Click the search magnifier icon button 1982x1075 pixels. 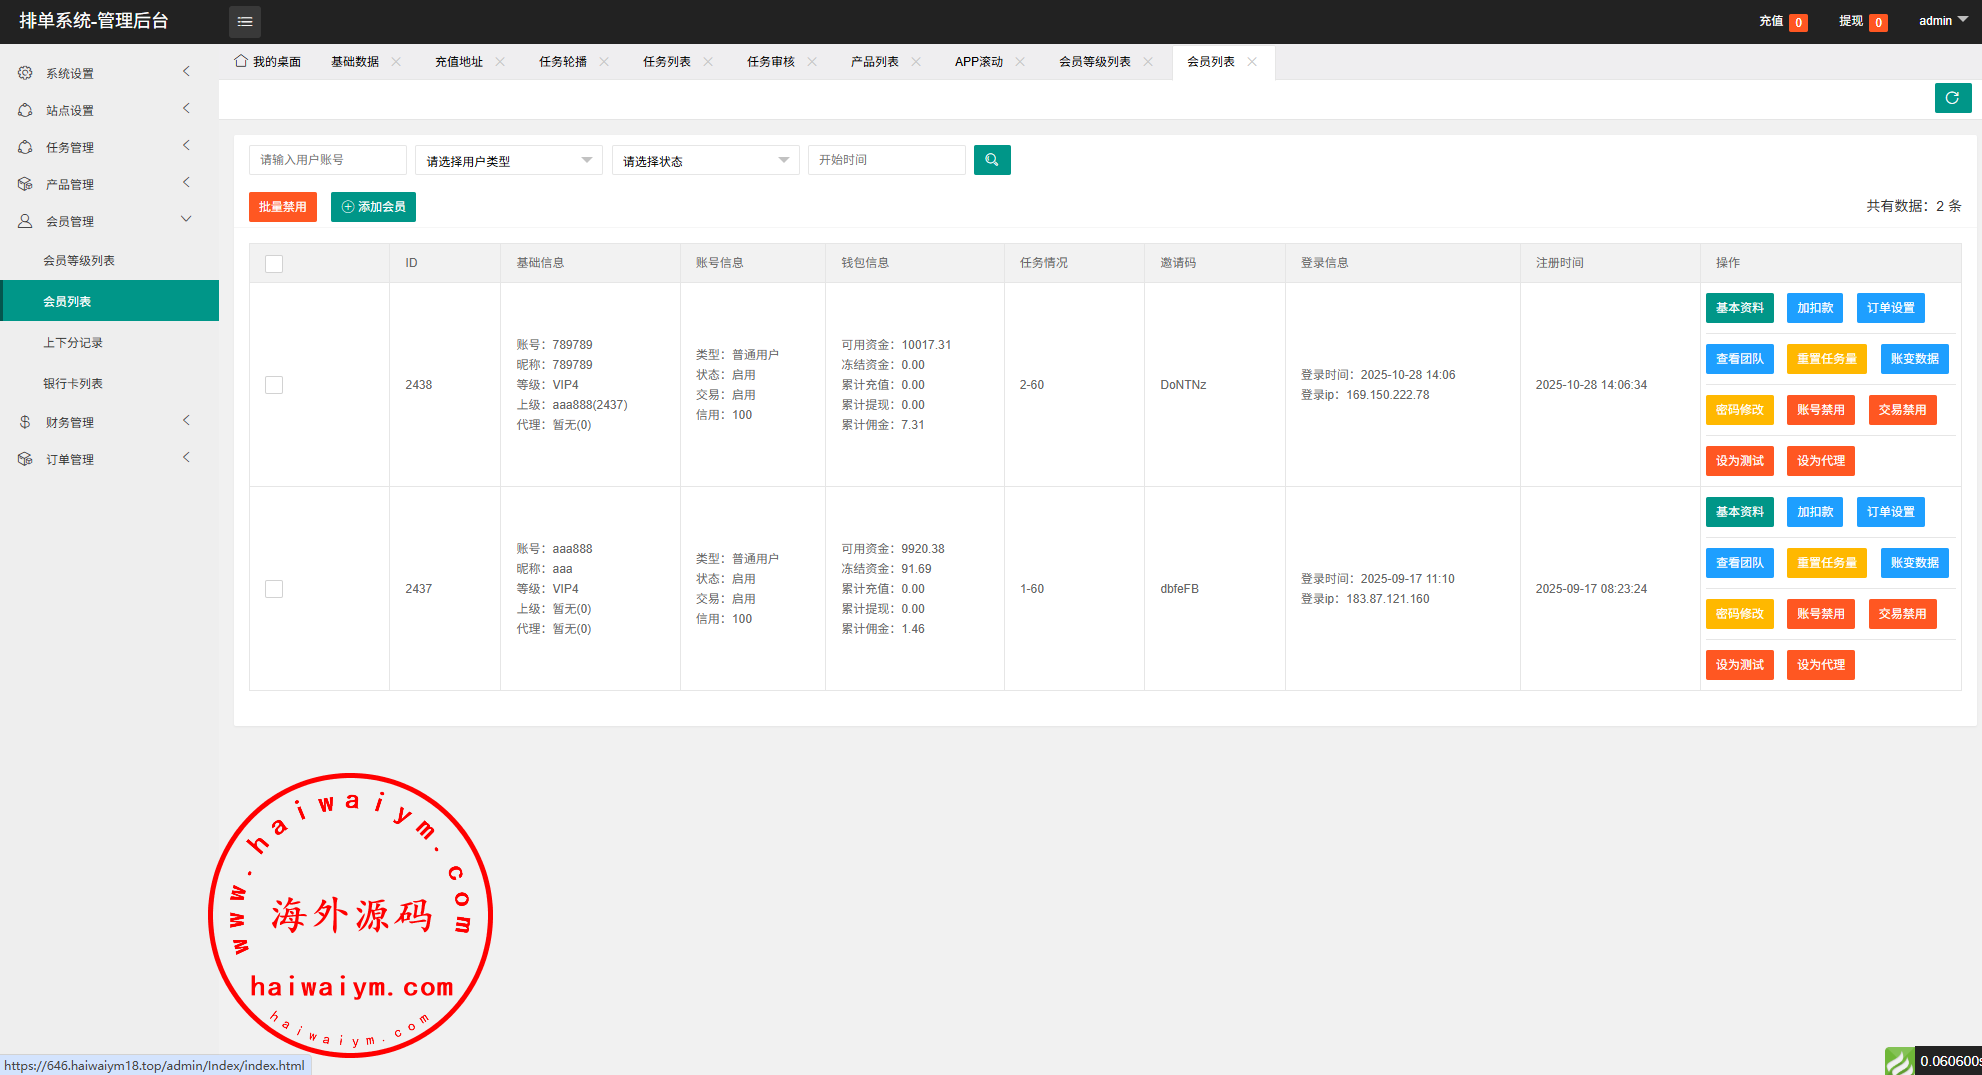click(x=991, y=160)
